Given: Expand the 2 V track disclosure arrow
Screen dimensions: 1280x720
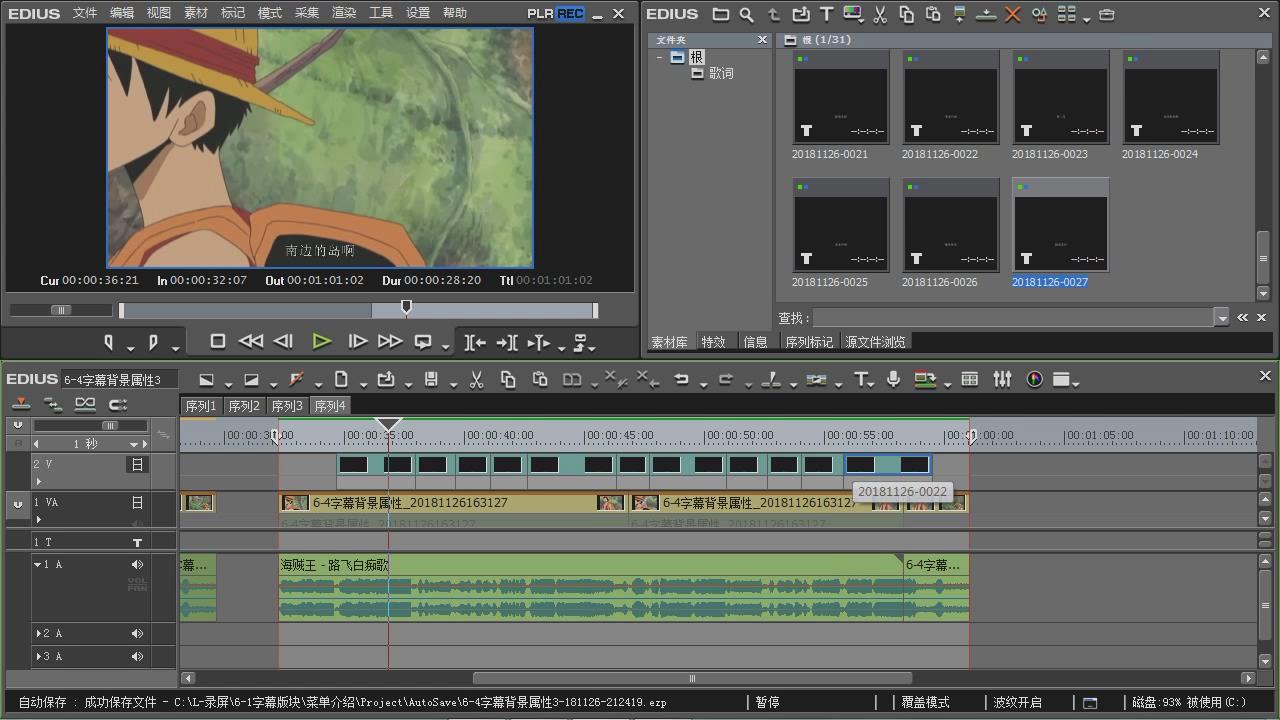Looking at the screenshot, I should click(38, 481).
